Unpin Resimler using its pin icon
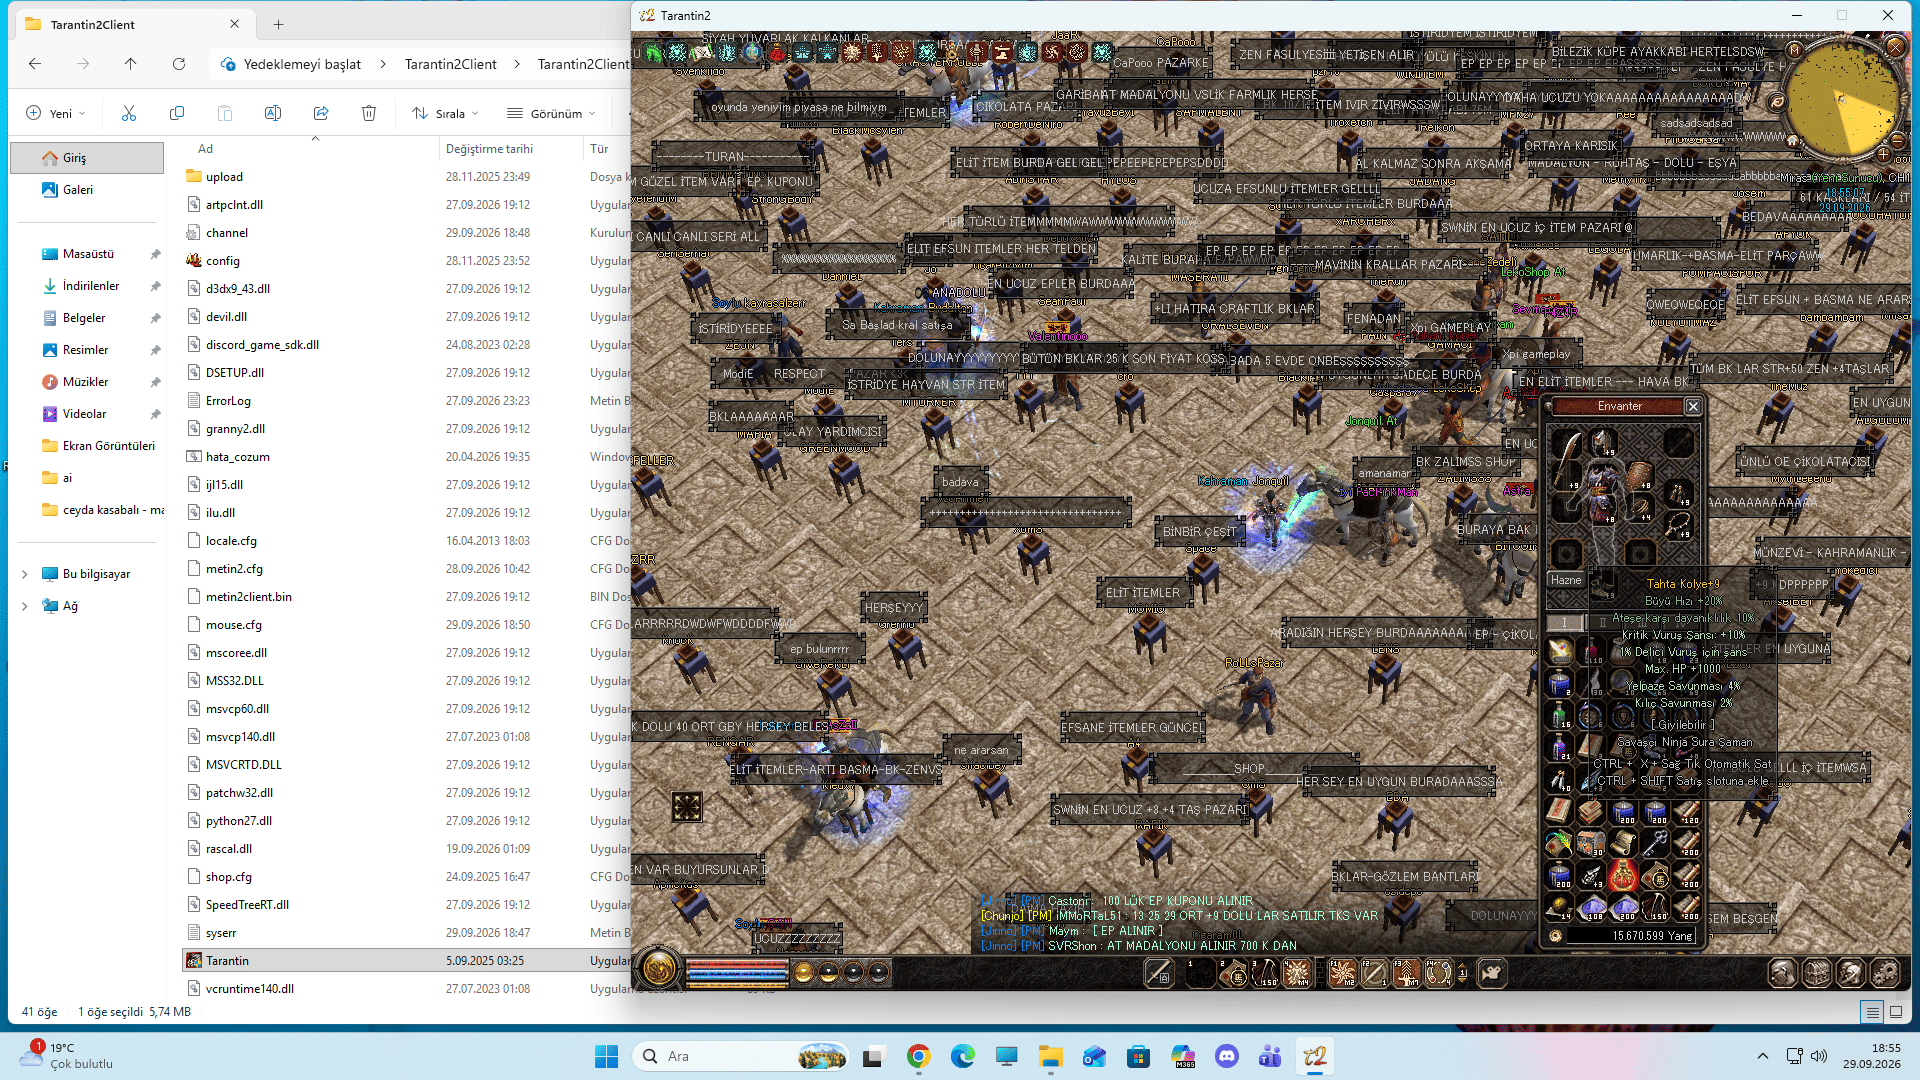This screenshot has height=1080, width=1920. tap(156, 350)
